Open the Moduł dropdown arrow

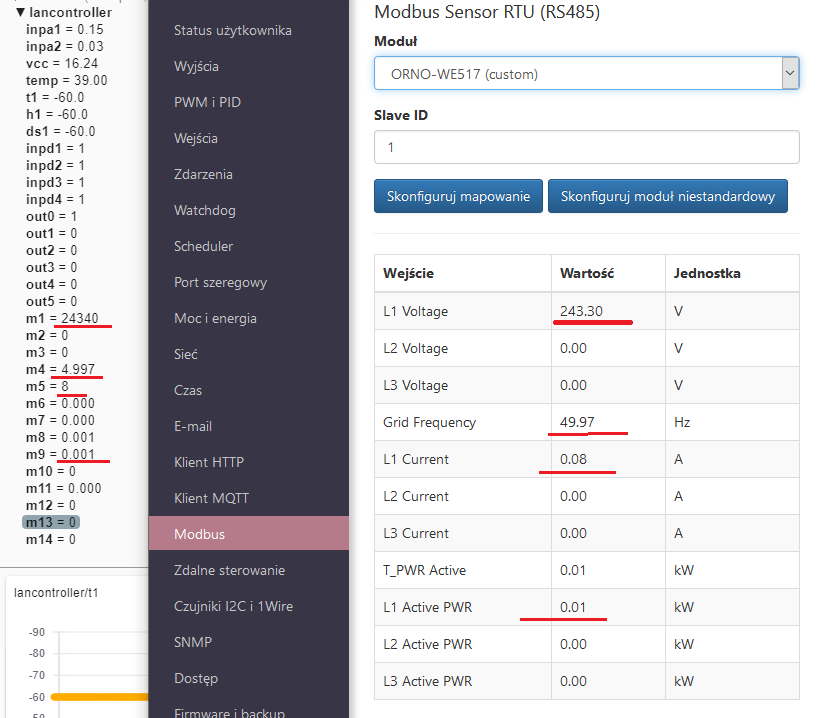(x=790, y=74)
